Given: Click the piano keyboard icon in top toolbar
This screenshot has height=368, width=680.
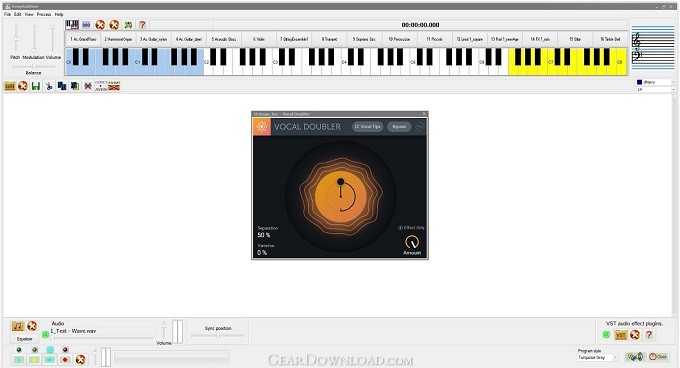Looking at the screenshot, I should coord(72,25).
